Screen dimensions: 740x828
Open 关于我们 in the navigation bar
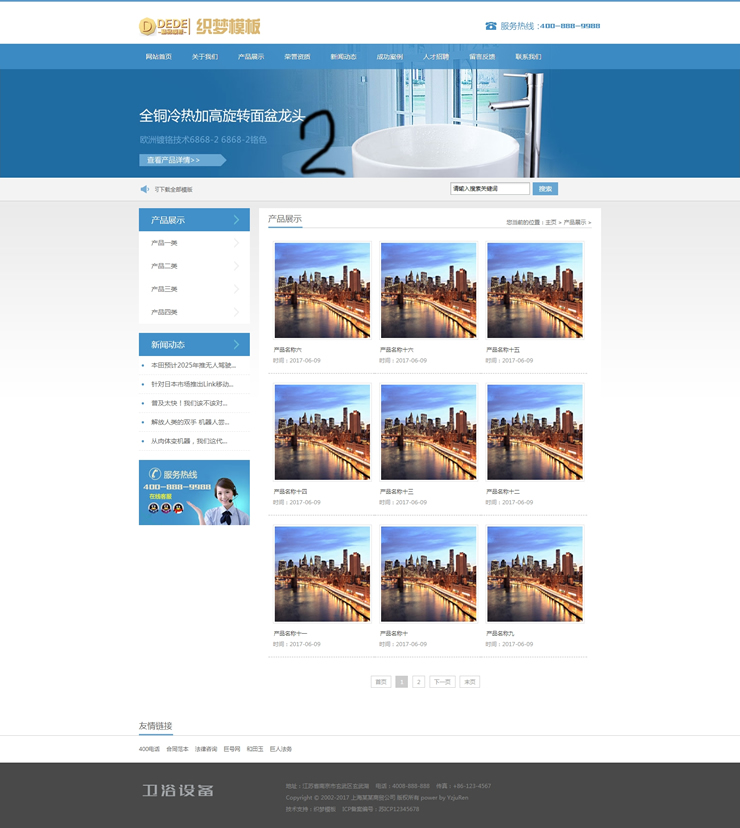[x=204, y=57]
